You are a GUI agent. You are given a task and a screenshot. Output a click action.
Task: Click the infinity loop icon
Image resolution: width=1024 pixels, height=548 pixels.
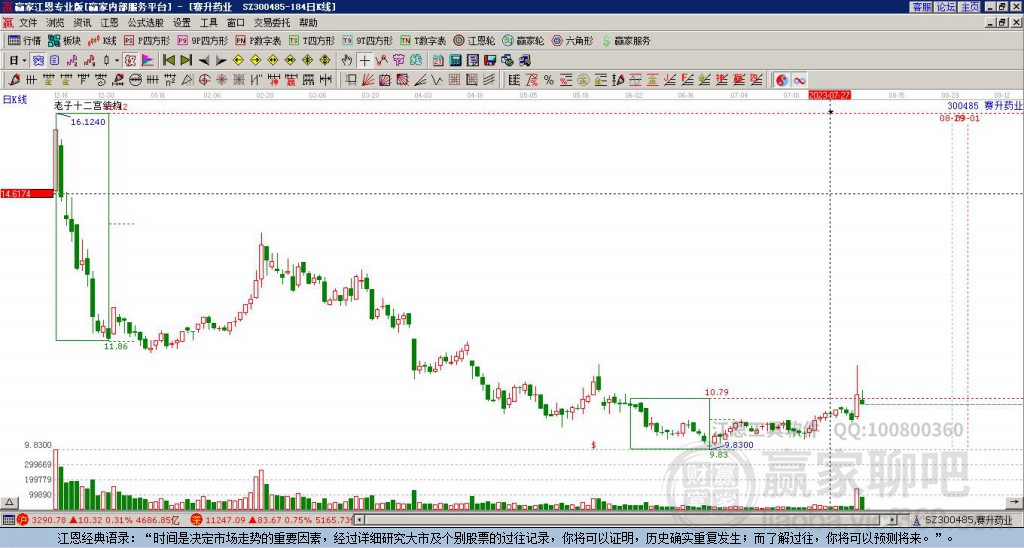click(799, 80)
